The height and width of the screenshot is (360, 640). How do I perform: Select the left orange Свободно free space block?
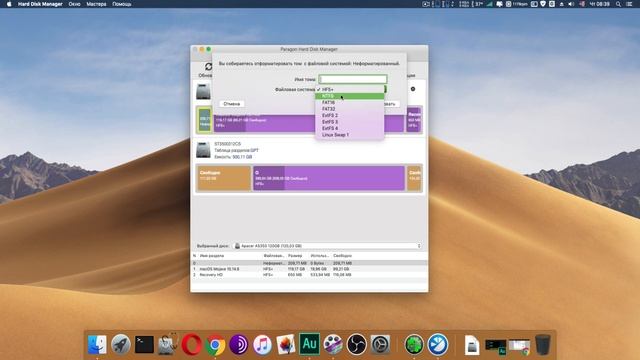[224, 178]
